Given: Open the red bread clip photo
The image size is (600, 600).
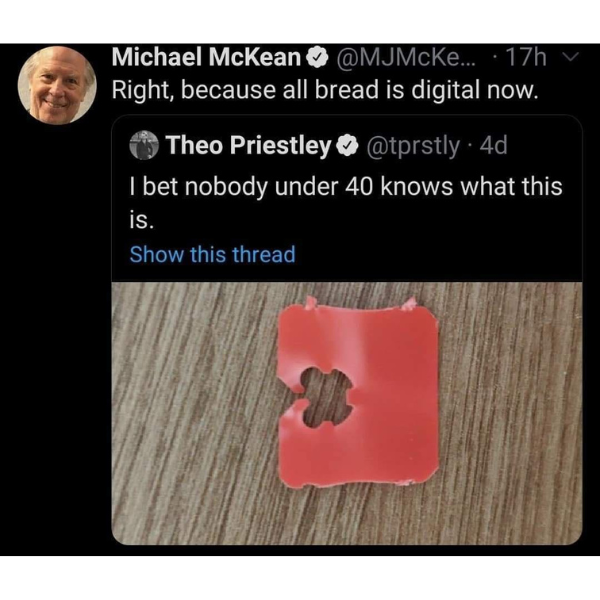Looking at the screenshot, I should coord(347,413).
